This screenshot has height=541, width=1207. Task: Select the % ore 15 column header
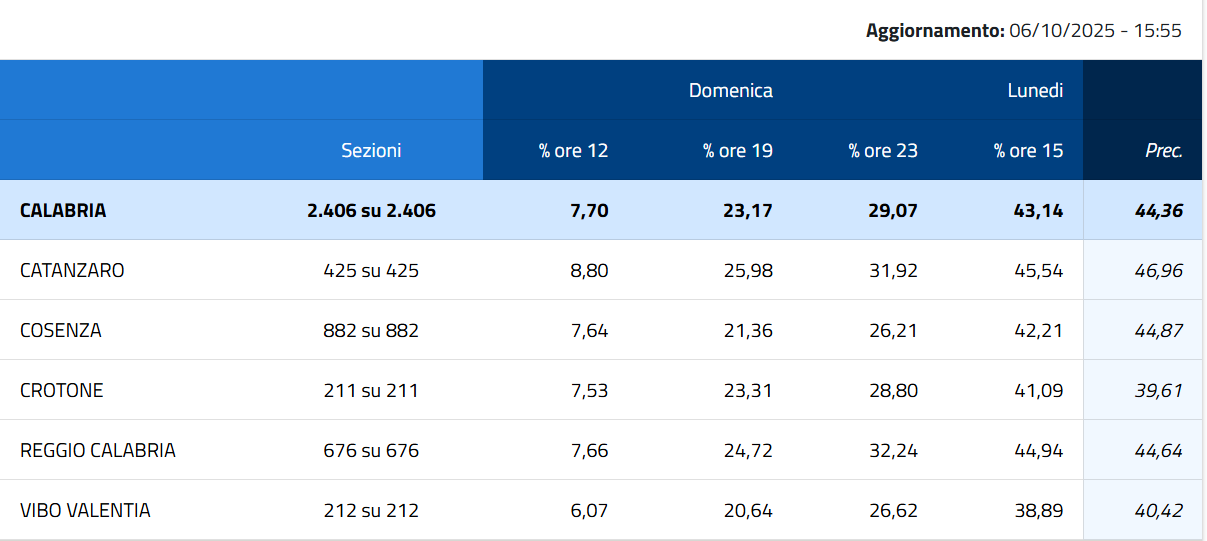(x=1028, y=151)
